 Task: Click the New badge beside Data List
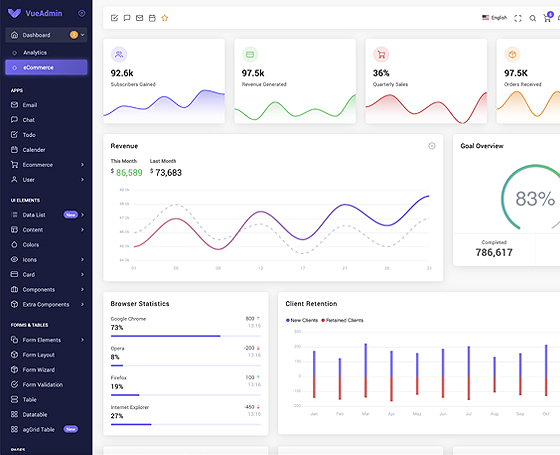(71, 215)
